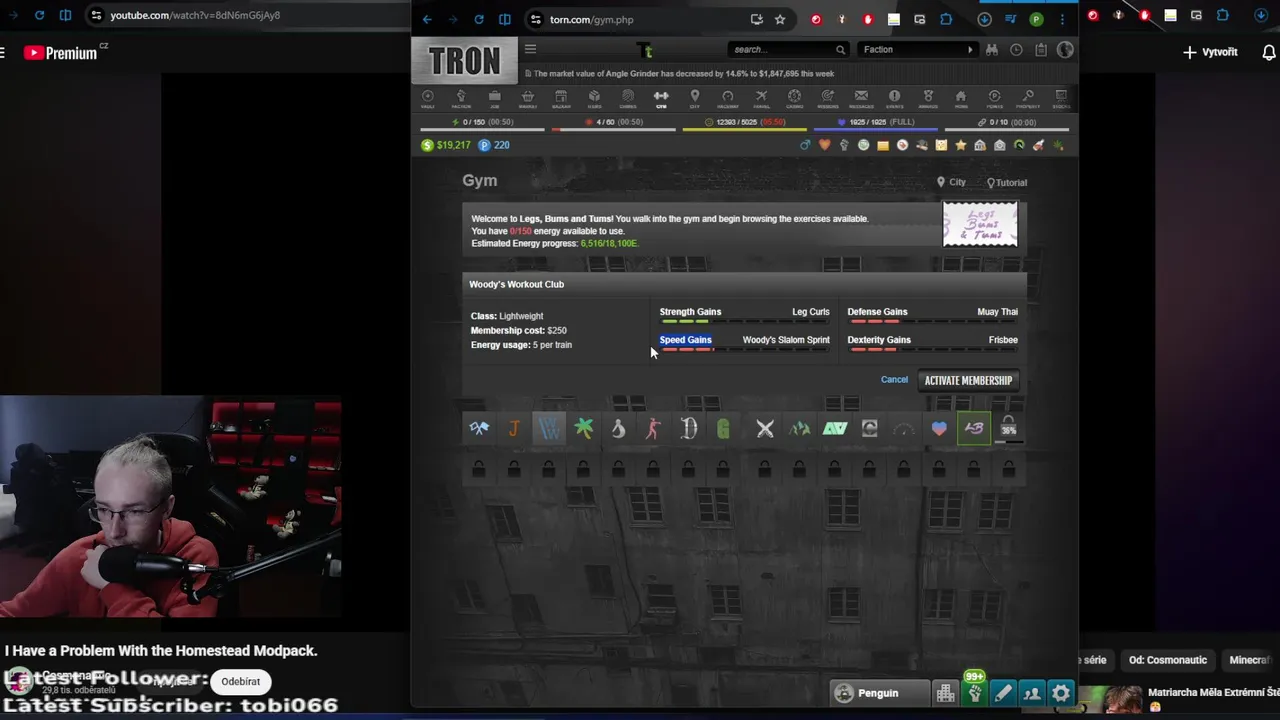
Task: Click the nerve bar 4/60
Action: click(x=614, y=124)
